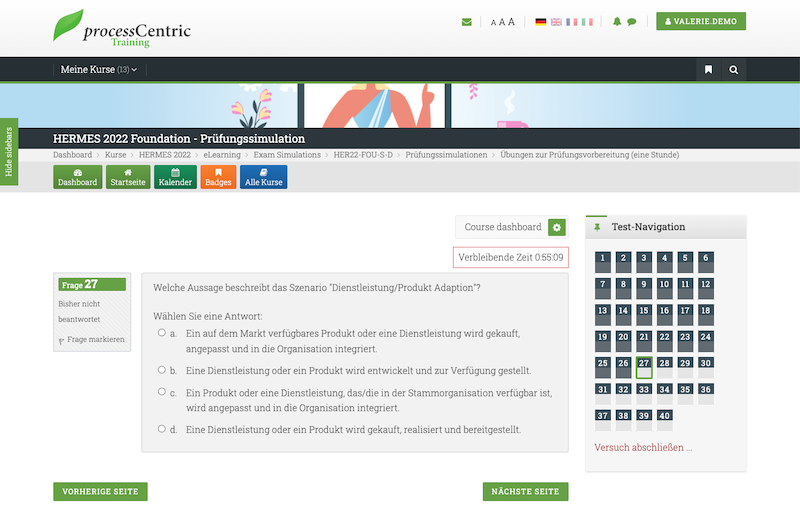The height and width of the screenshot is (508, 800).
Task: Jump to question 26 in Test-Navigation
Action: point(623,367)
